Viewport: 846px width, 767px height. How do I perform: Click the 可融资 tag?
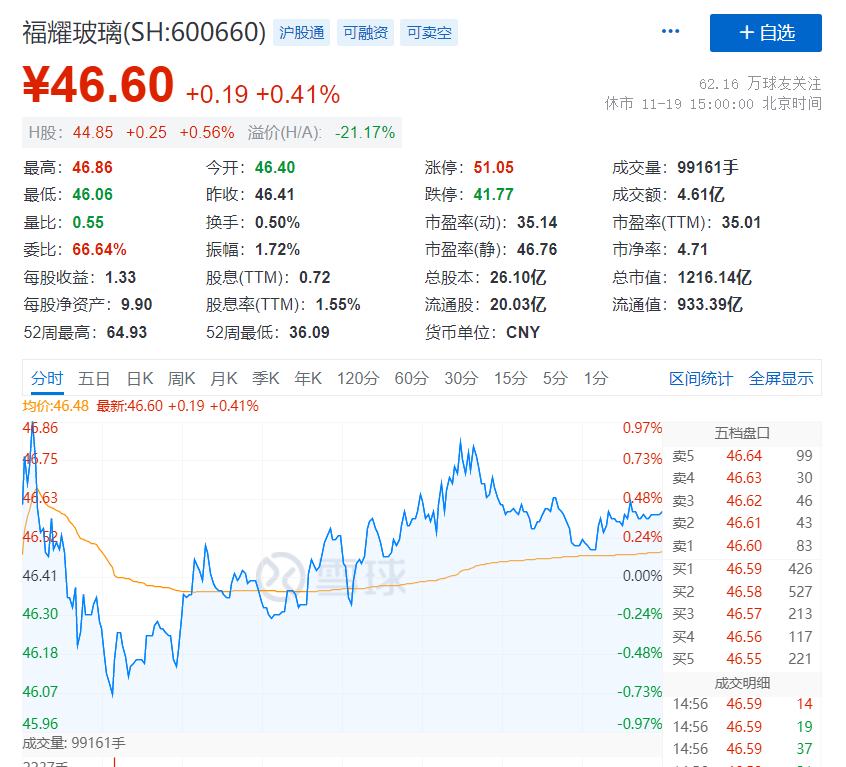pos(365,33)
